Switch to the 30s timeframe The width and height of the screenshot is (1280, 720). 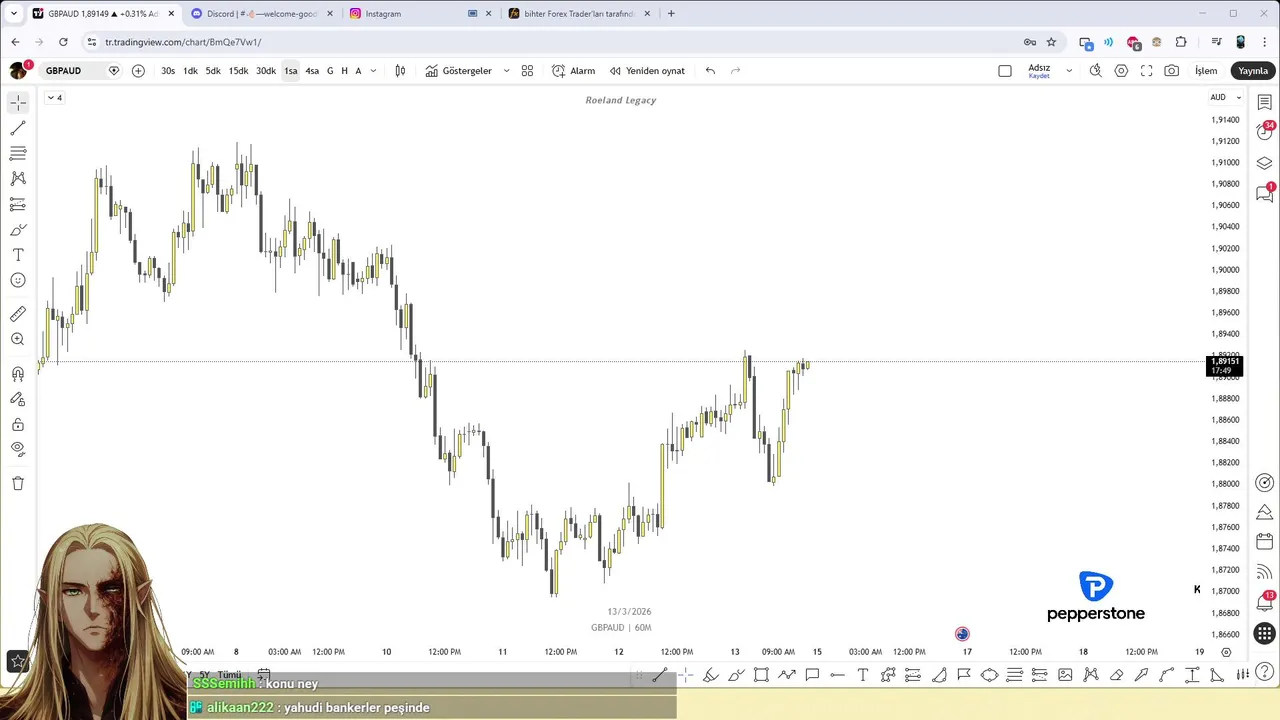pyautogui.click(x=168, y=71)
